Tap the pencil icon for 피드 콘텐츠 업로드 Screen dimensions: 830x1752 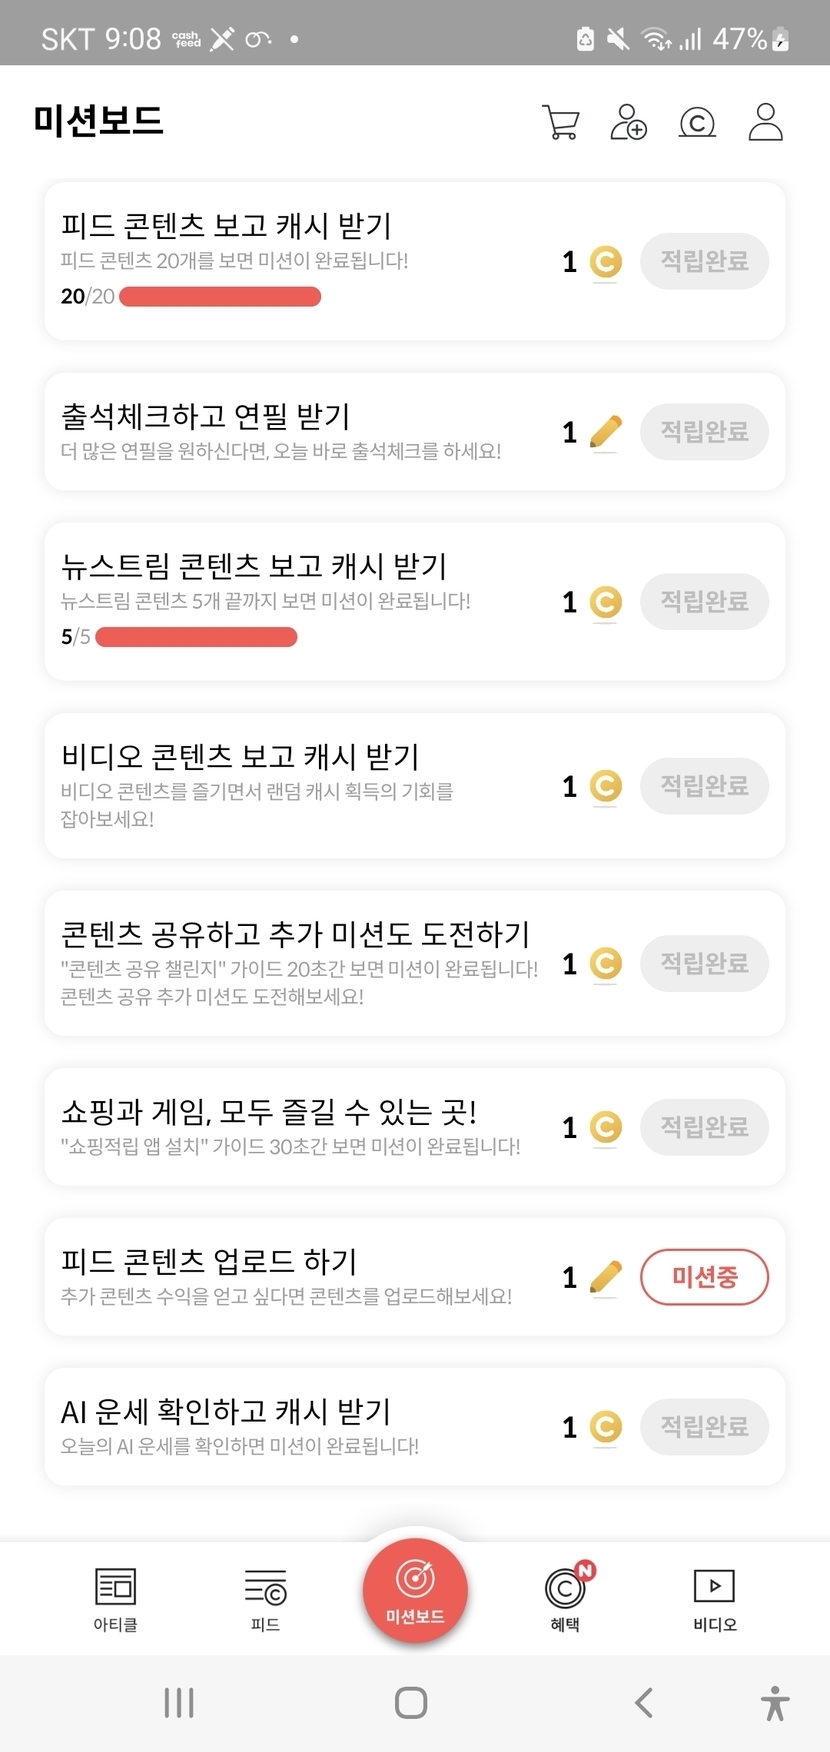[606, 1277]
